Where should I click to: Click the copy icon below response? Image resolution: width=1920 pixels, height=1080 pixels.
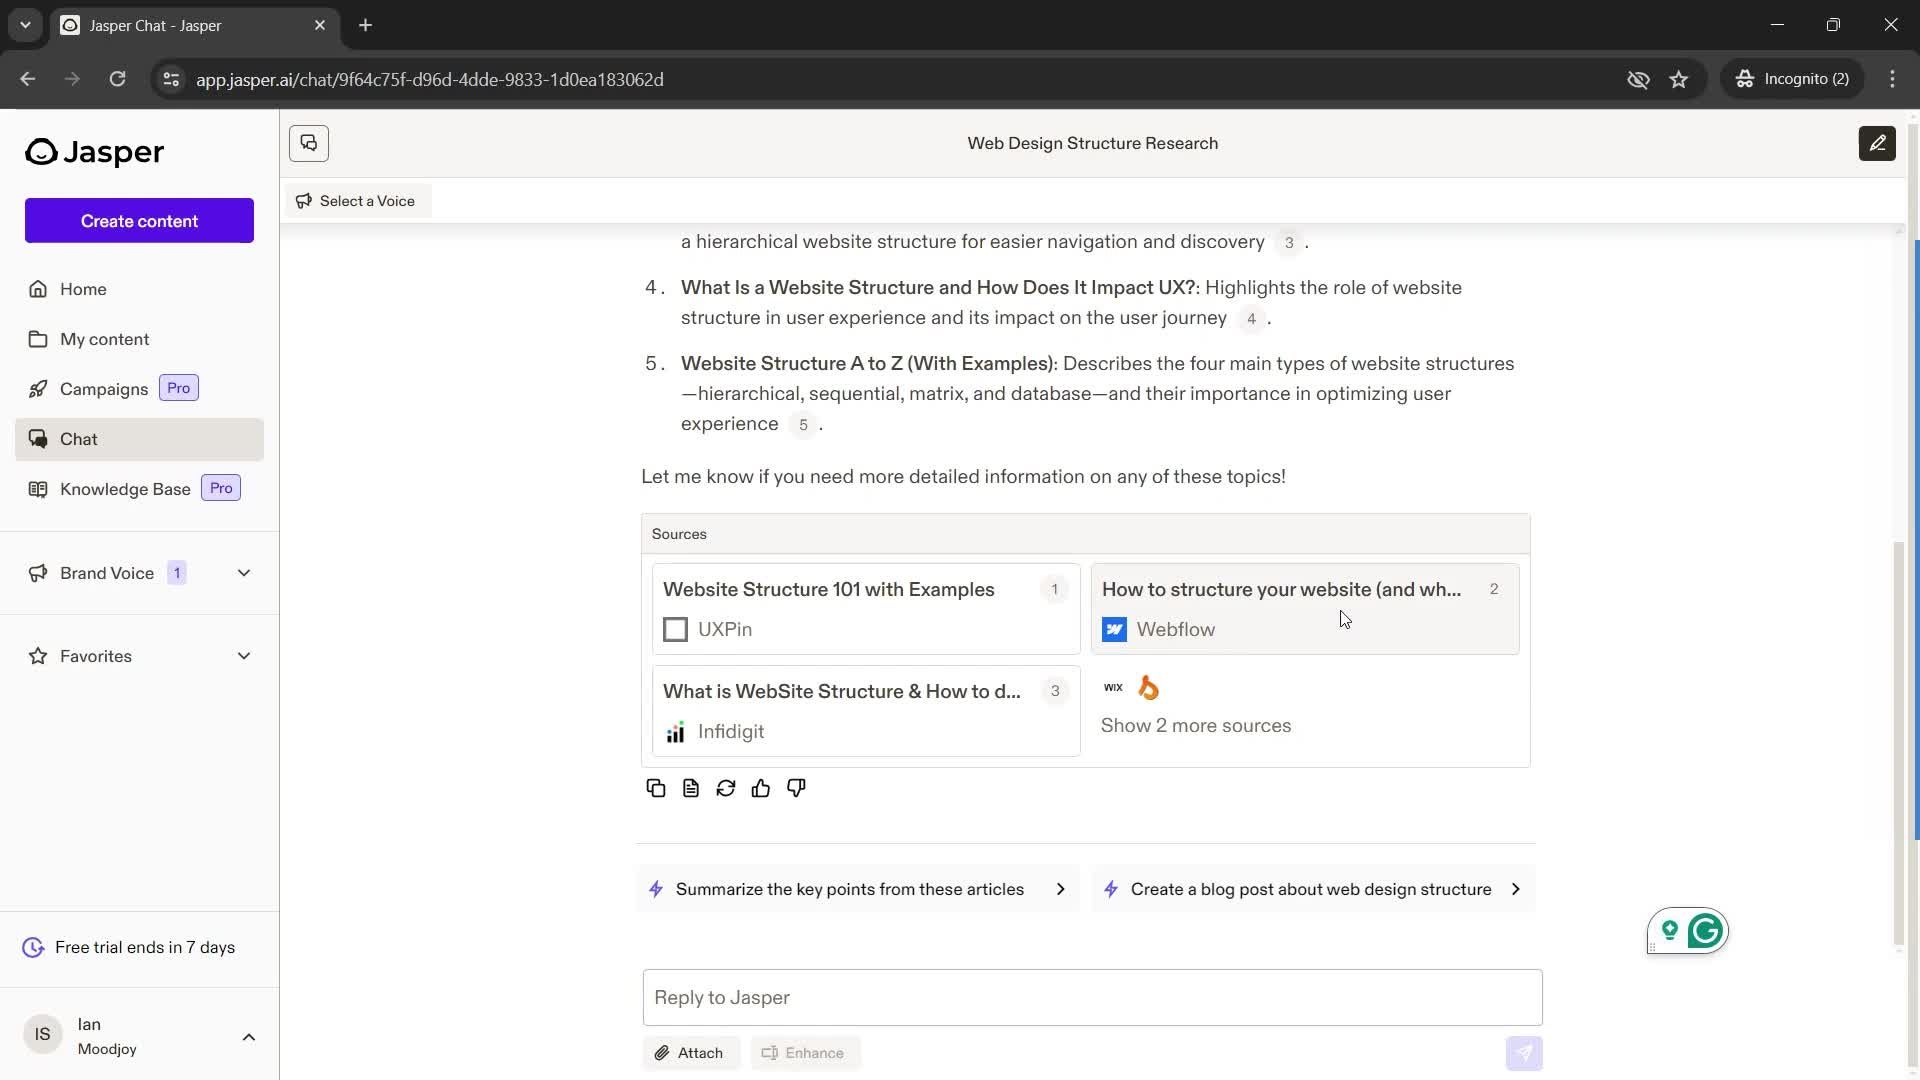tap(655, 787)
